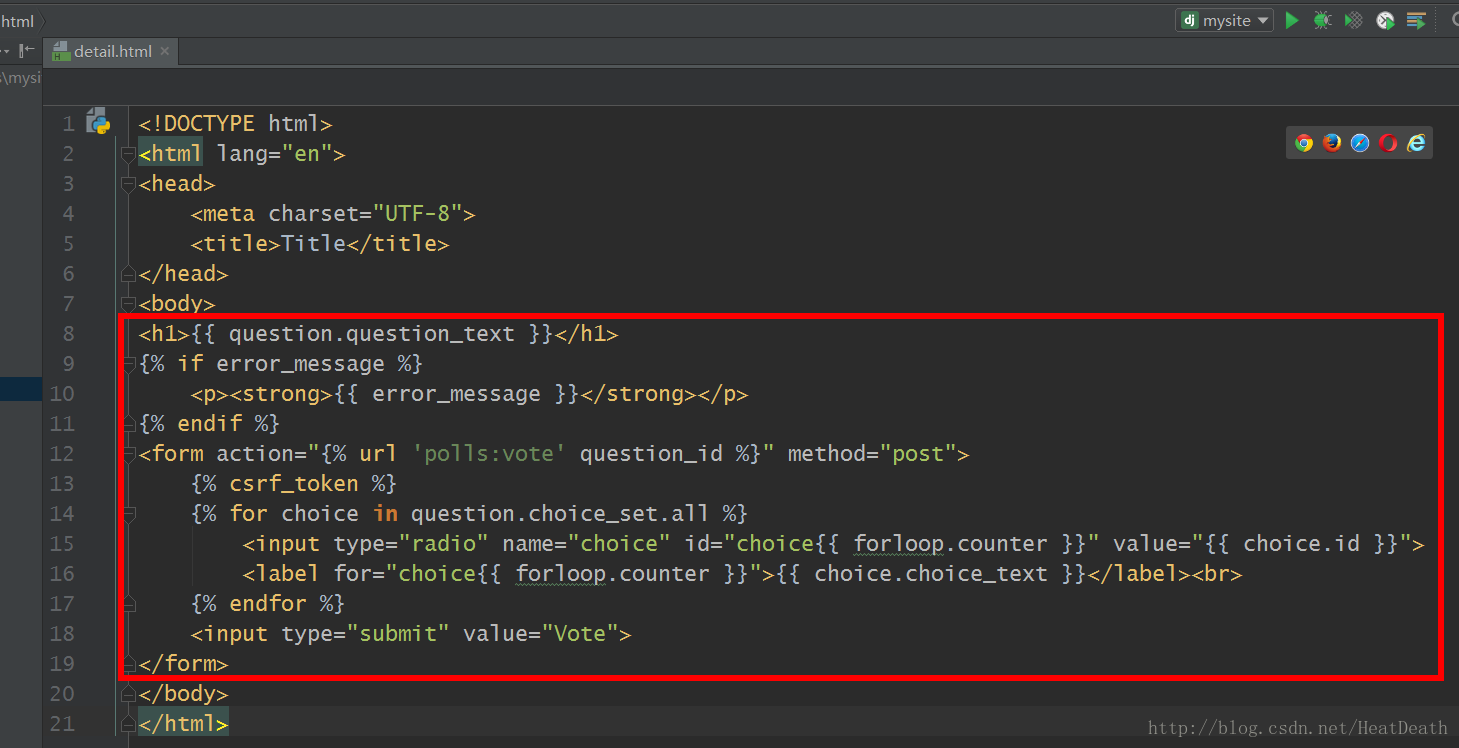Click the closing head fold marker on line 6
The height and width of the screenshot is (748, 1459).
click(x=127, y=274)
